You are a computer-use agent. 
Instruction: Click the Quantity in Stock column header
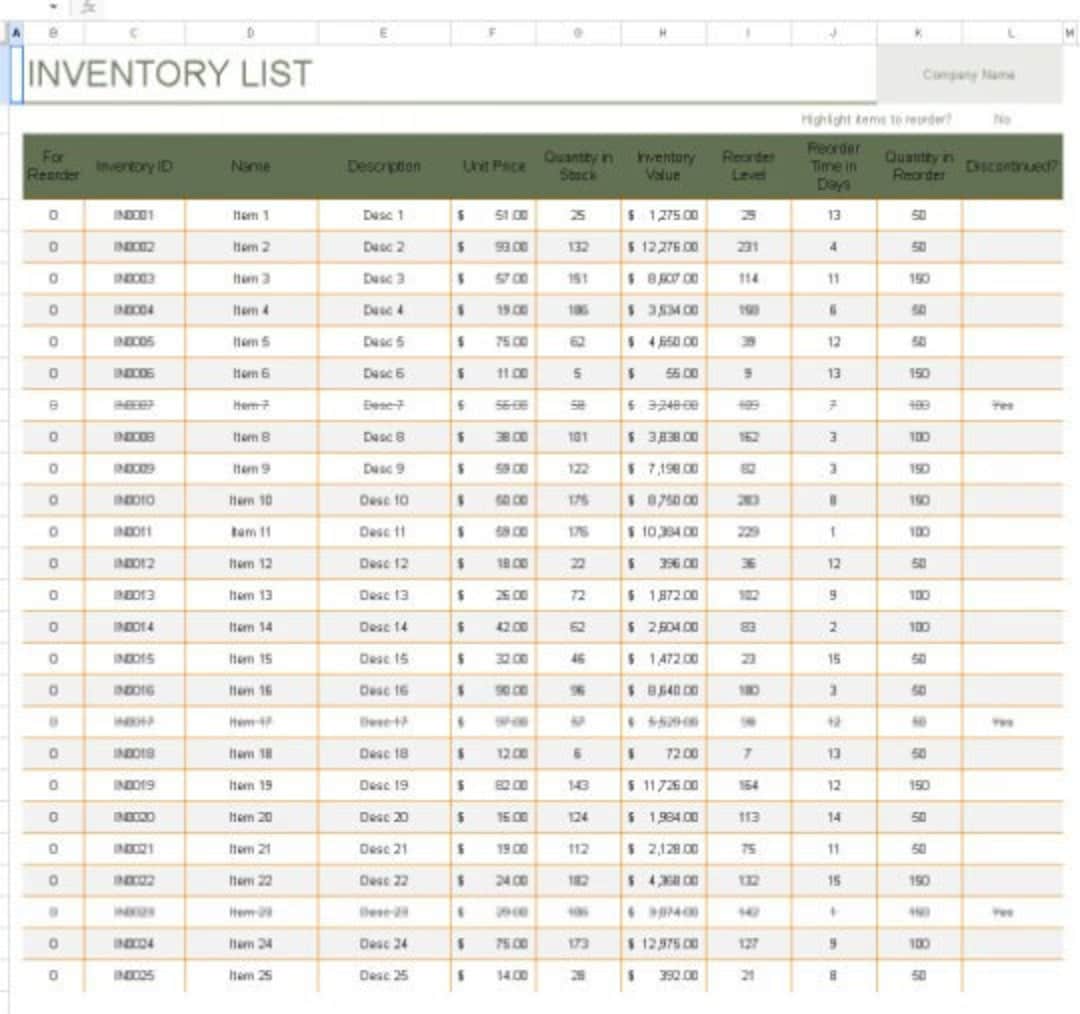pos(577,167)
